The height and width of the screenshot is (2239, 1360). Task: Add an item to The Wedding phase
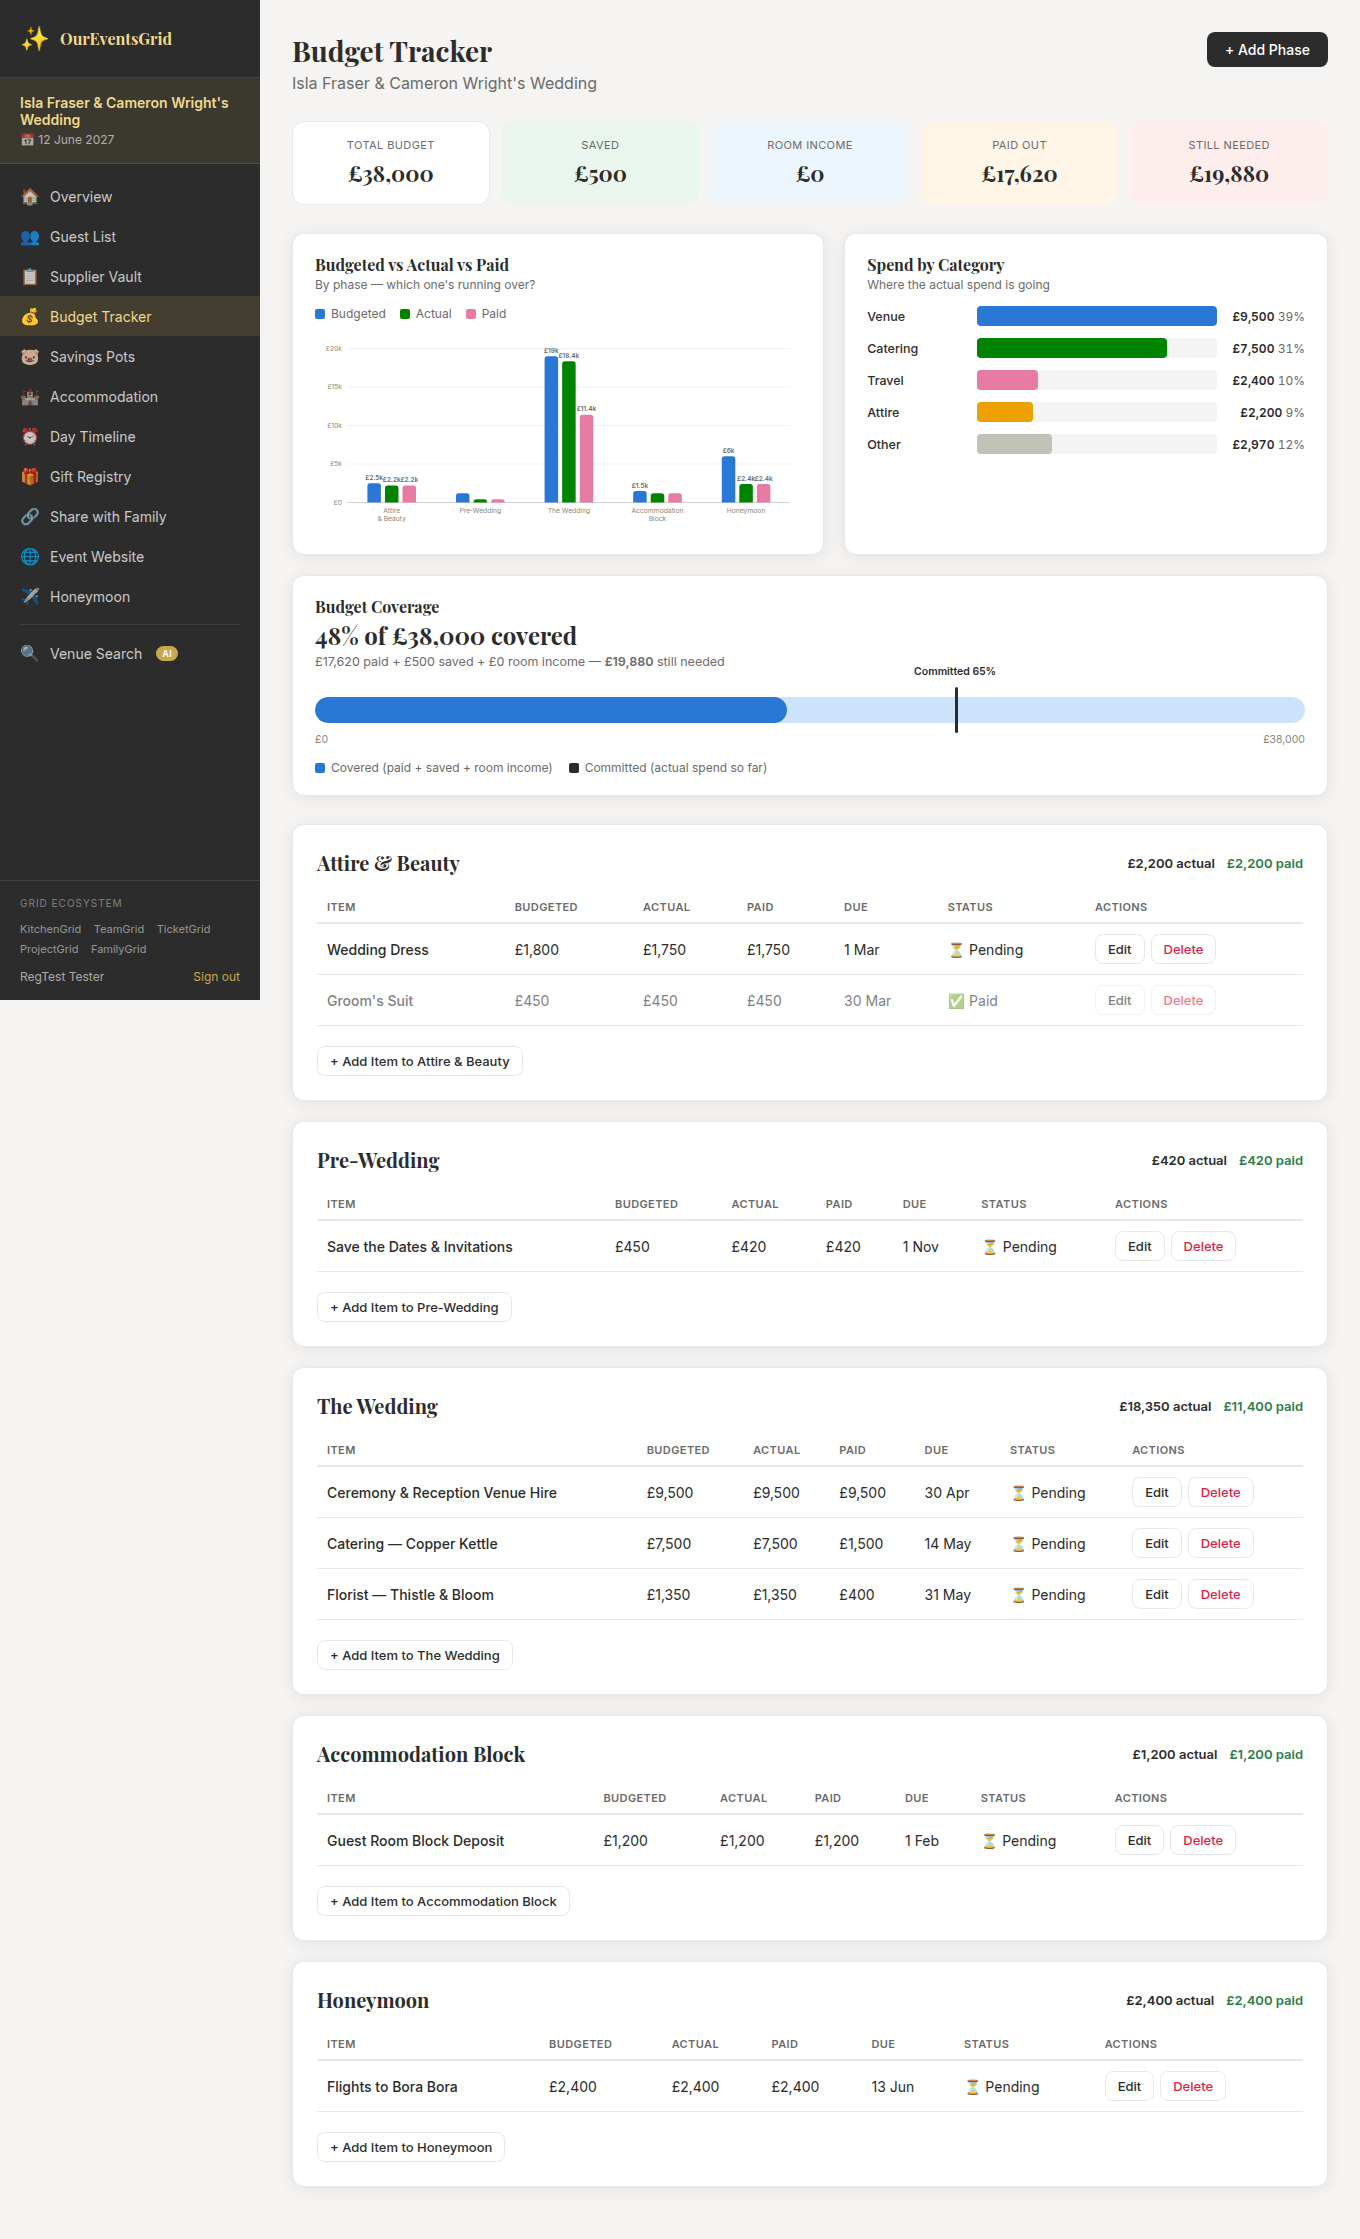pos(415,1656)
